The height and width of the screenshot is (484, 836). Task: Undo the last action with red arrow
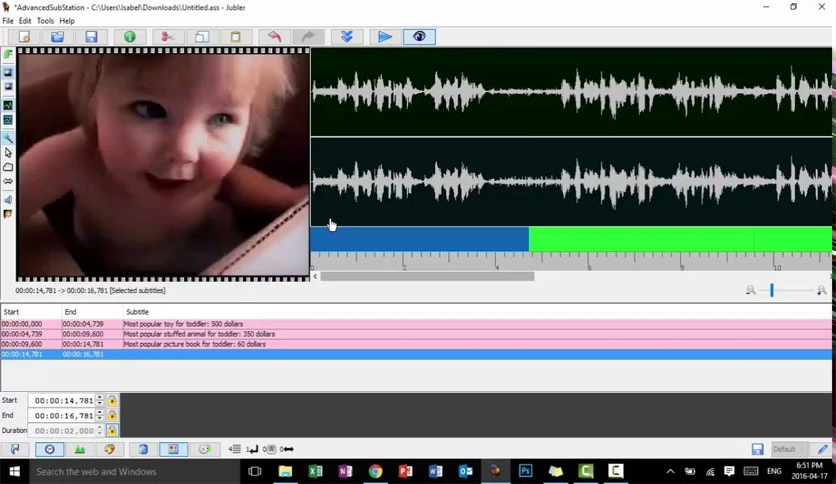click(x=274, y=37)
